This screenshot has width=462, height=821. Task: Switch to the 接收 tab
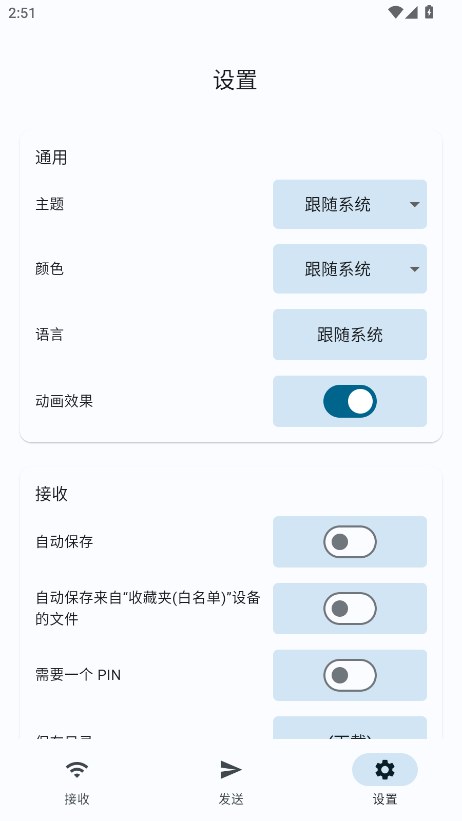pos(77,779)
